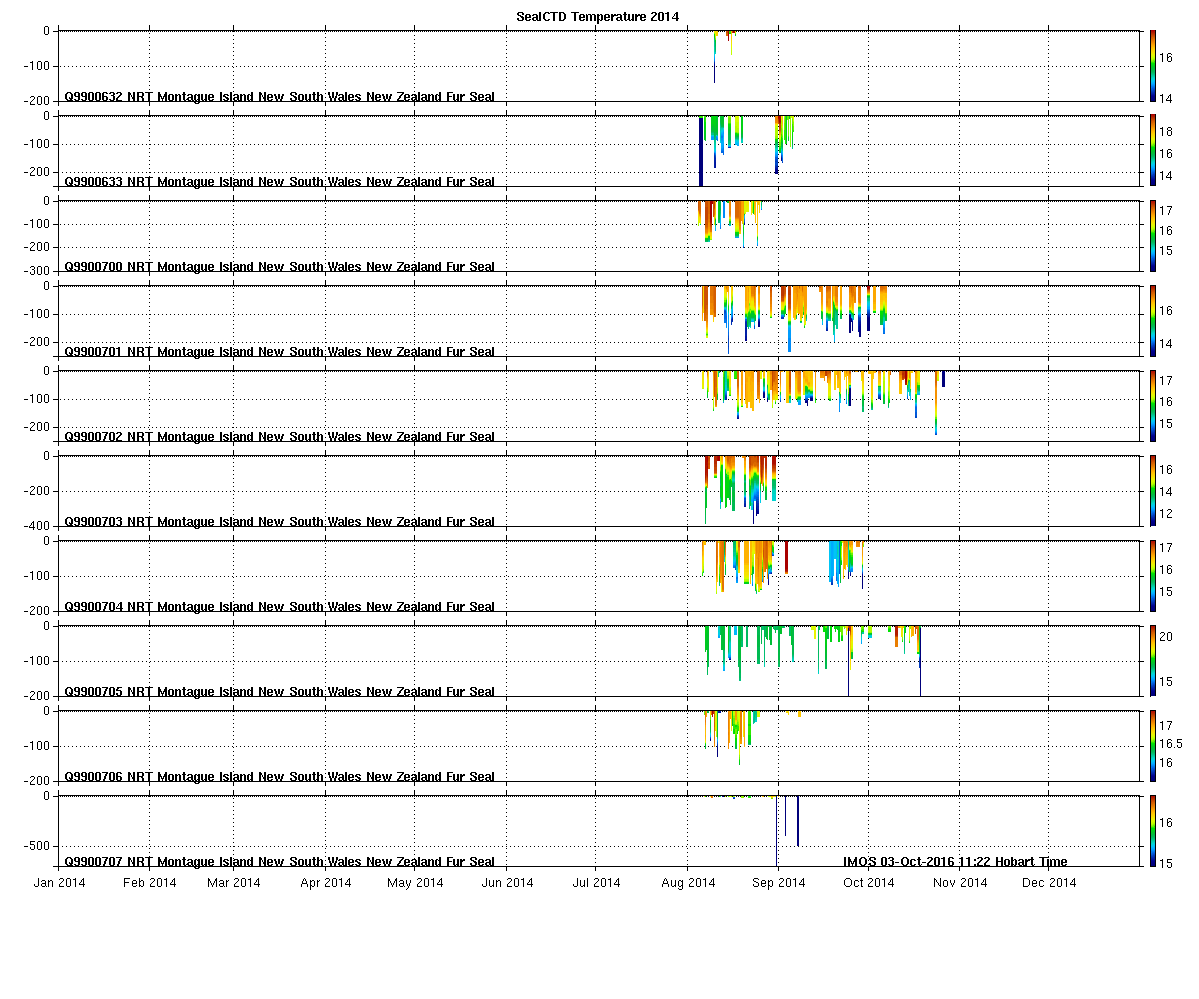Click the Q9900633 Montague Island panel label

point(279,181)
